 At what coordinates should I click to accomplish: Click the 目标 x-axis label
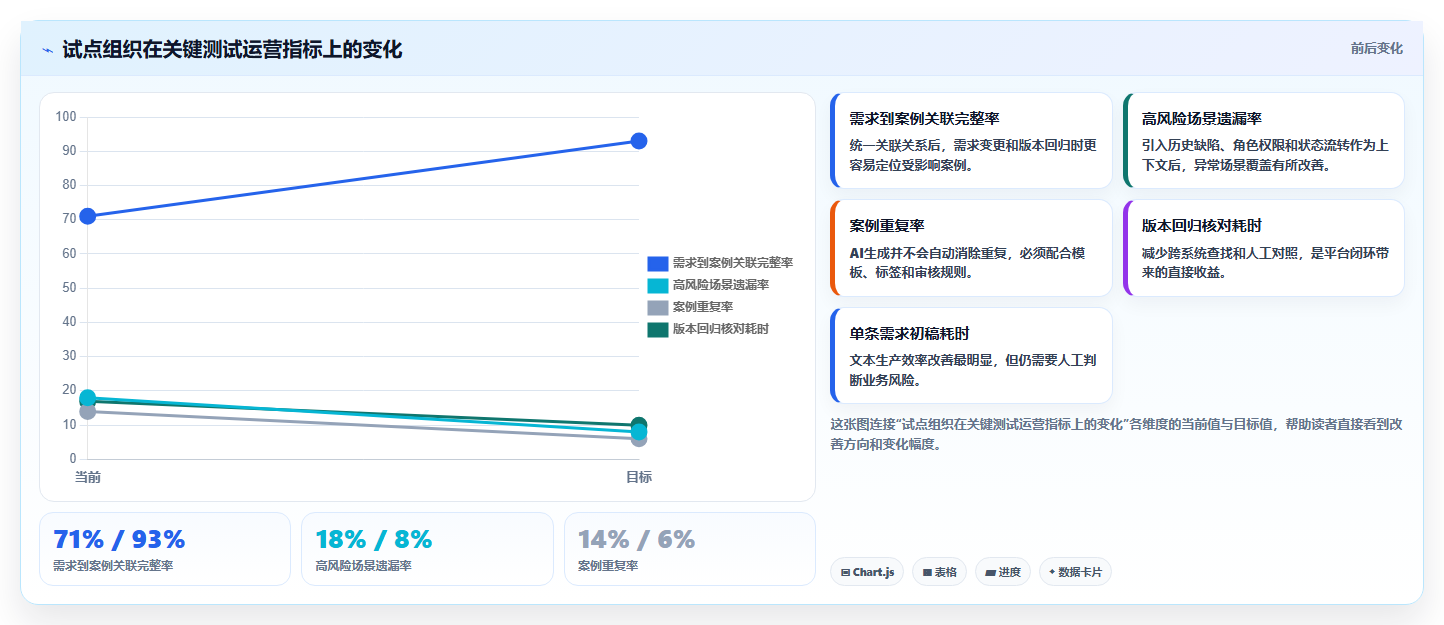pos(639,477)
